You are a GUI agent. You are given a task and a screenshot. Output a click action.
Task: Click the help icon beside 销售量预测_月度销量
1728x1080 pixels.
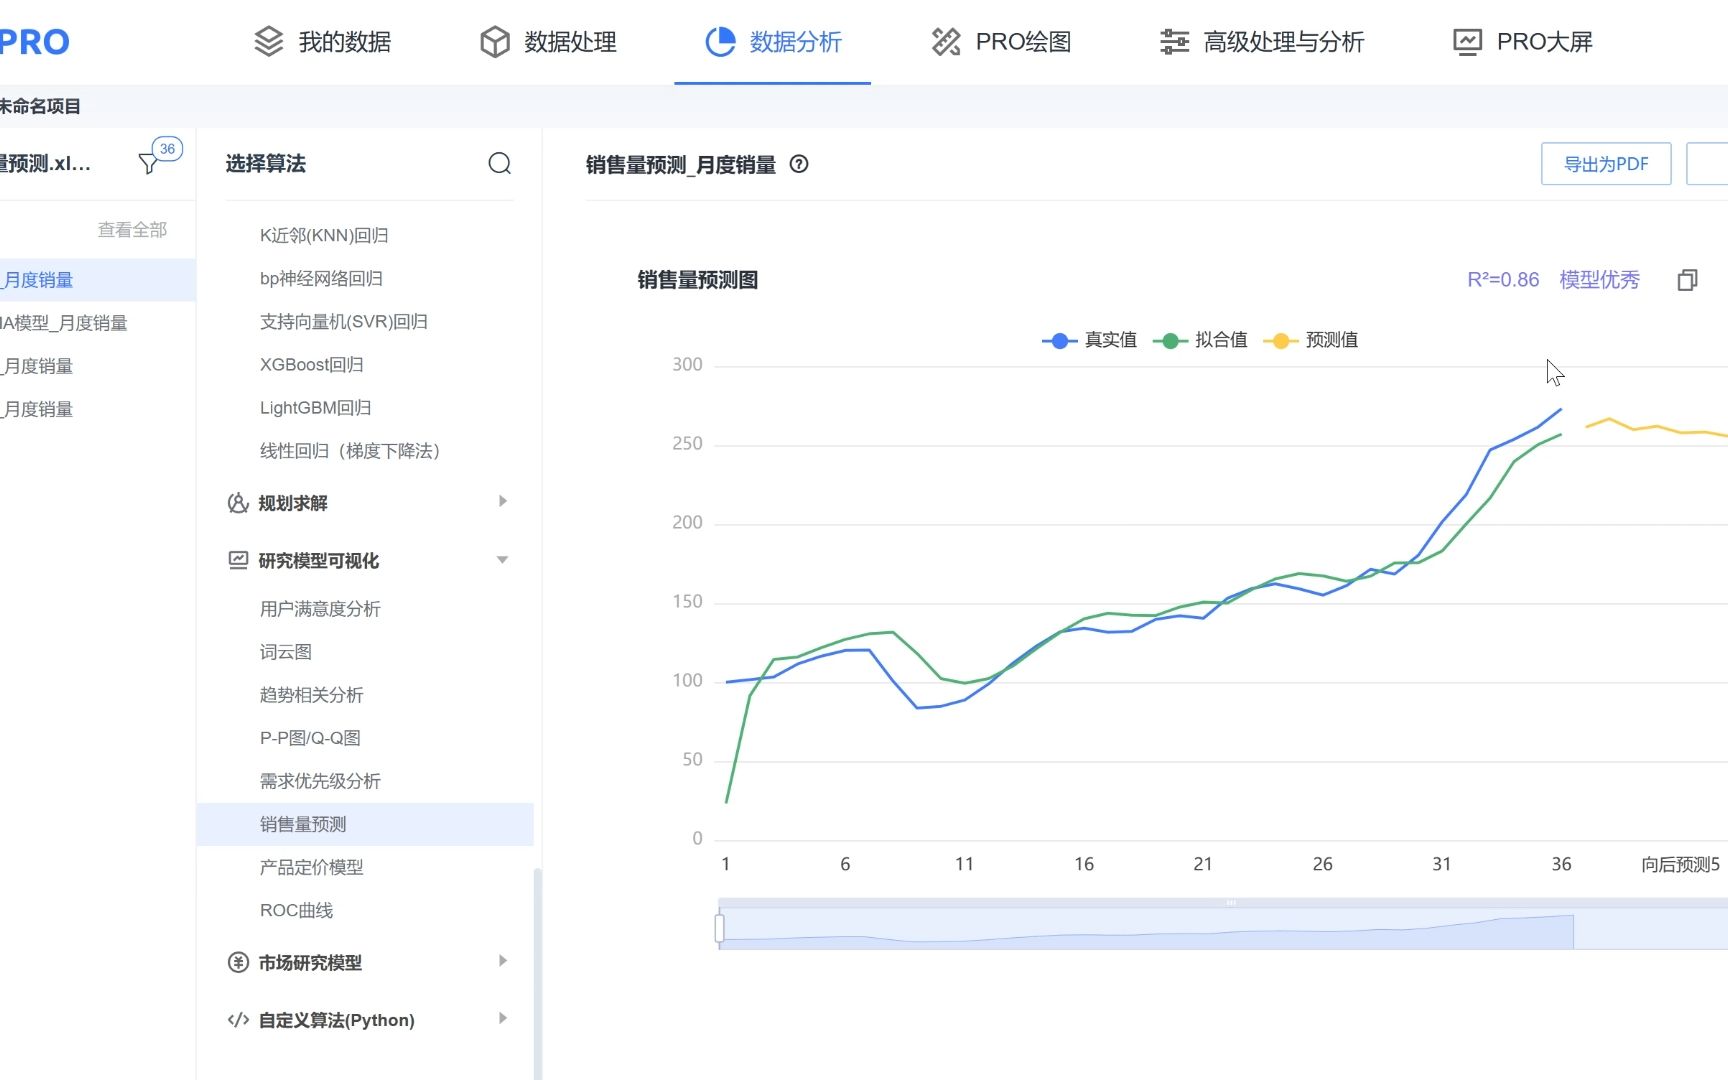coord(799,164)
